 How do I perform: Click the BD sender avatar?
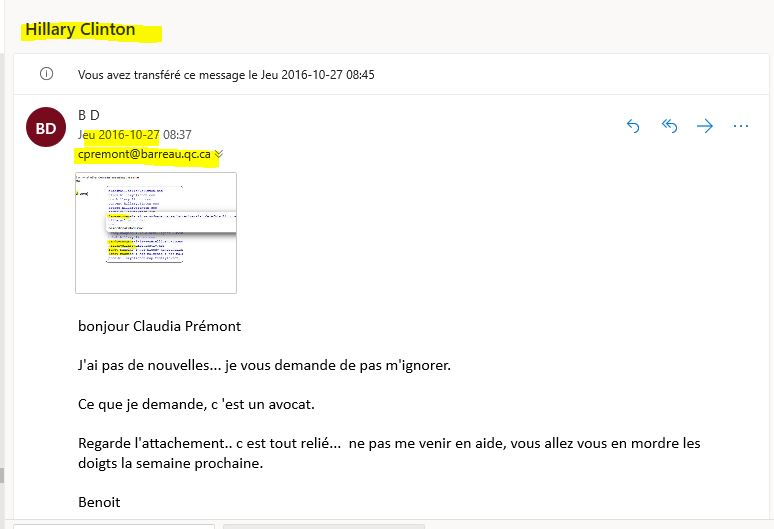tap(46, 128)
